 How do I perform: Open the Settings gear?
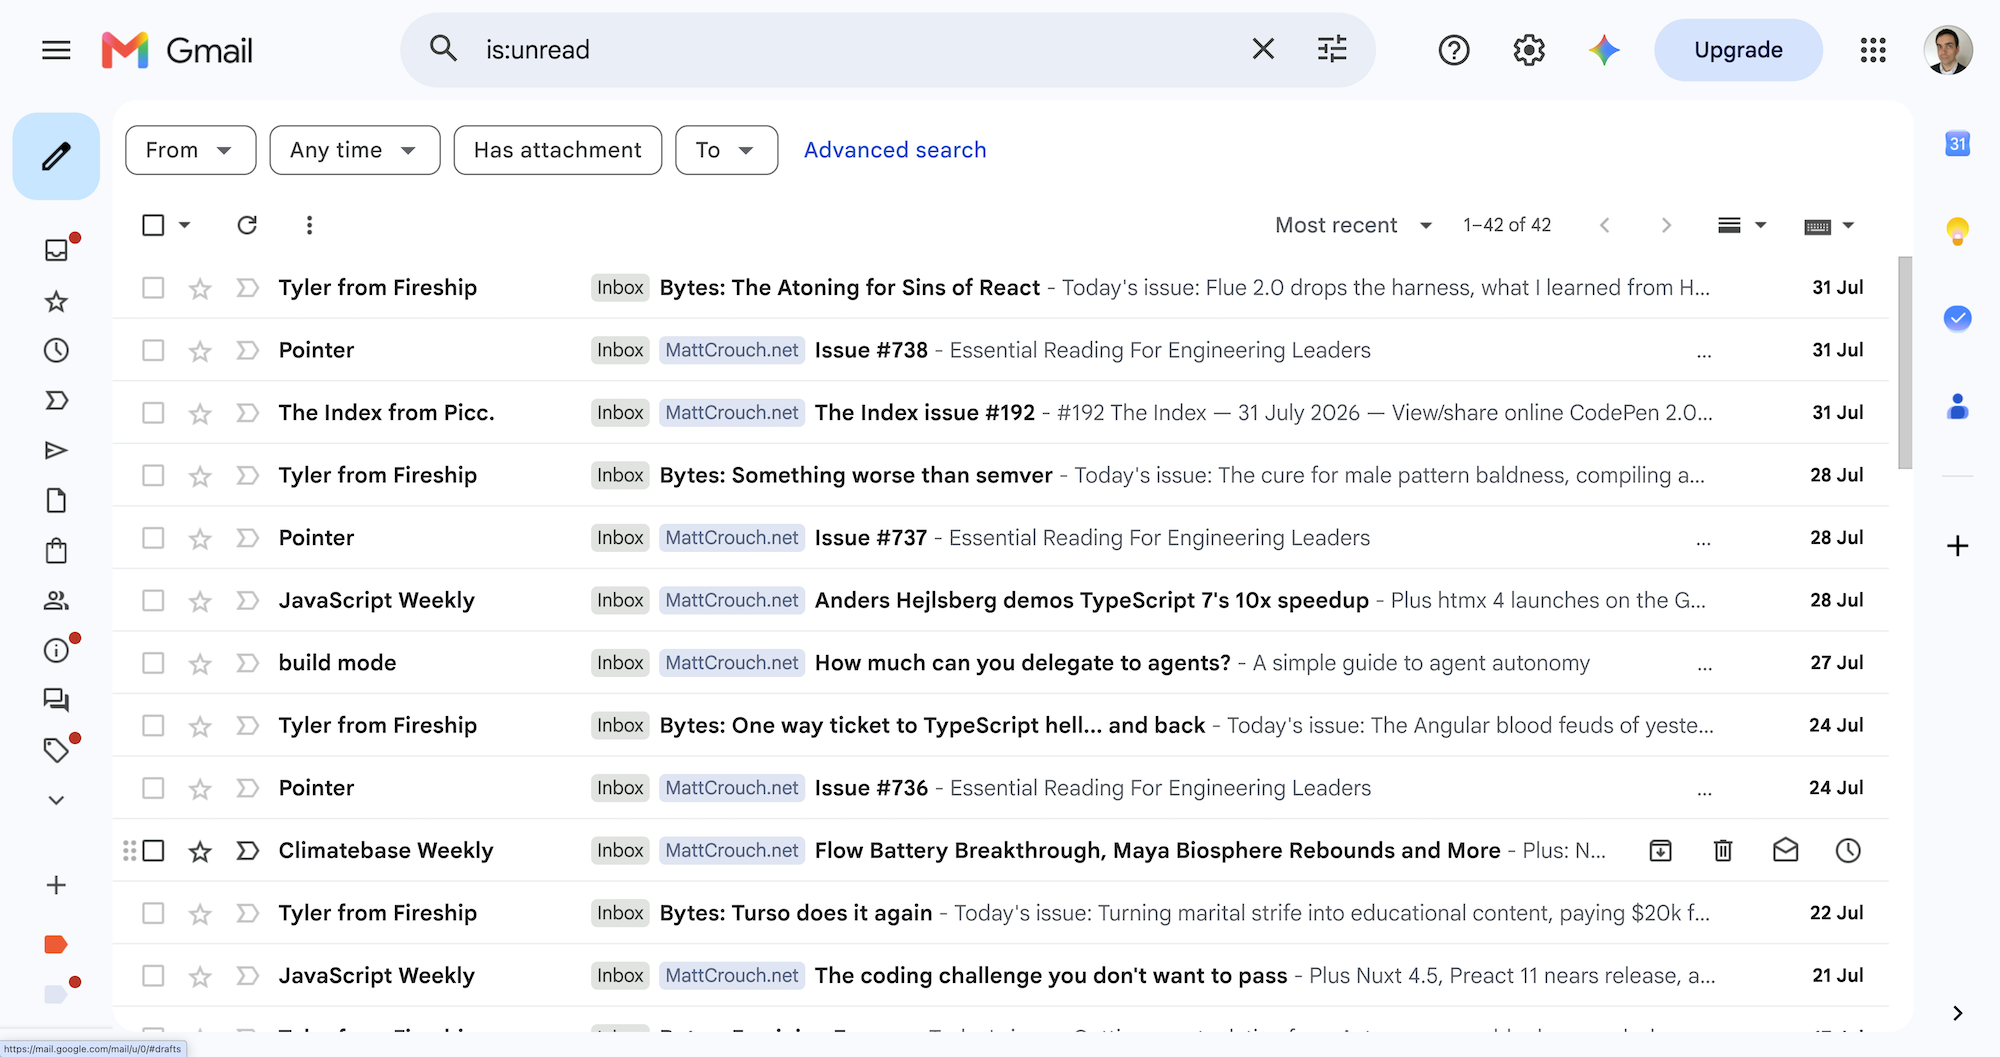(1529, 50)
